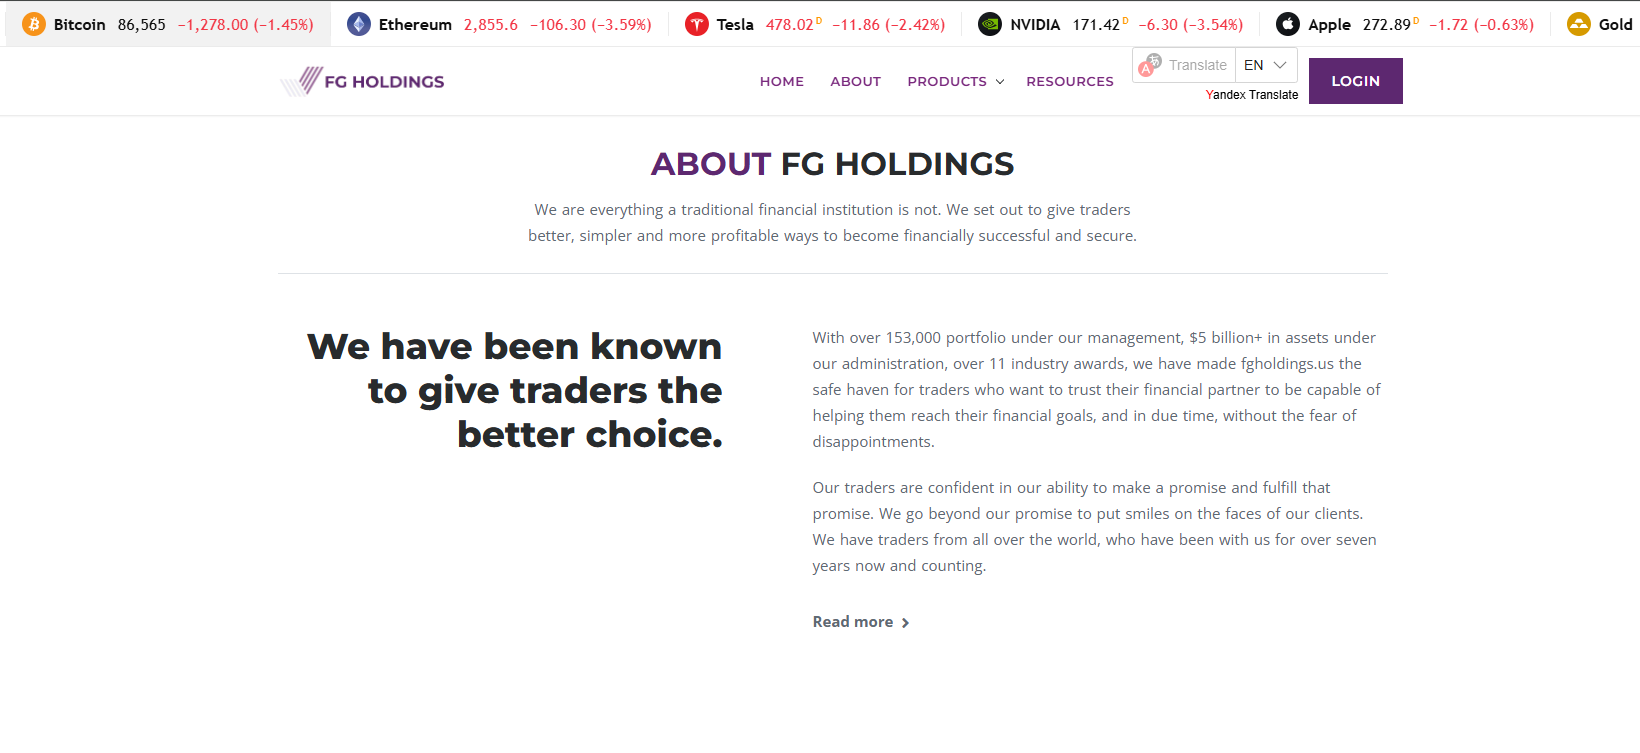Open the About menu item

point(855,81)
